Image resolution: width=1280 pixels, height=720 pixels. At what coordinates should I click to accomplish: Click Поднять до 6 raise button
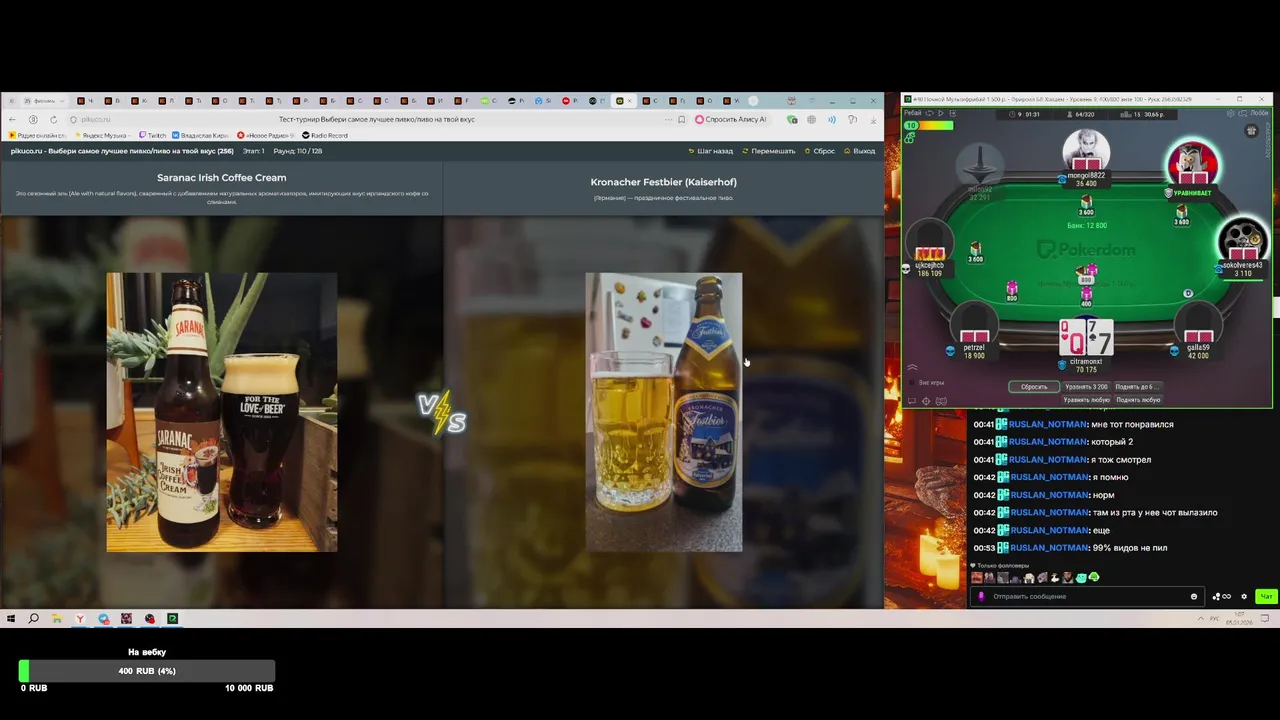[x=1138, y=387]
